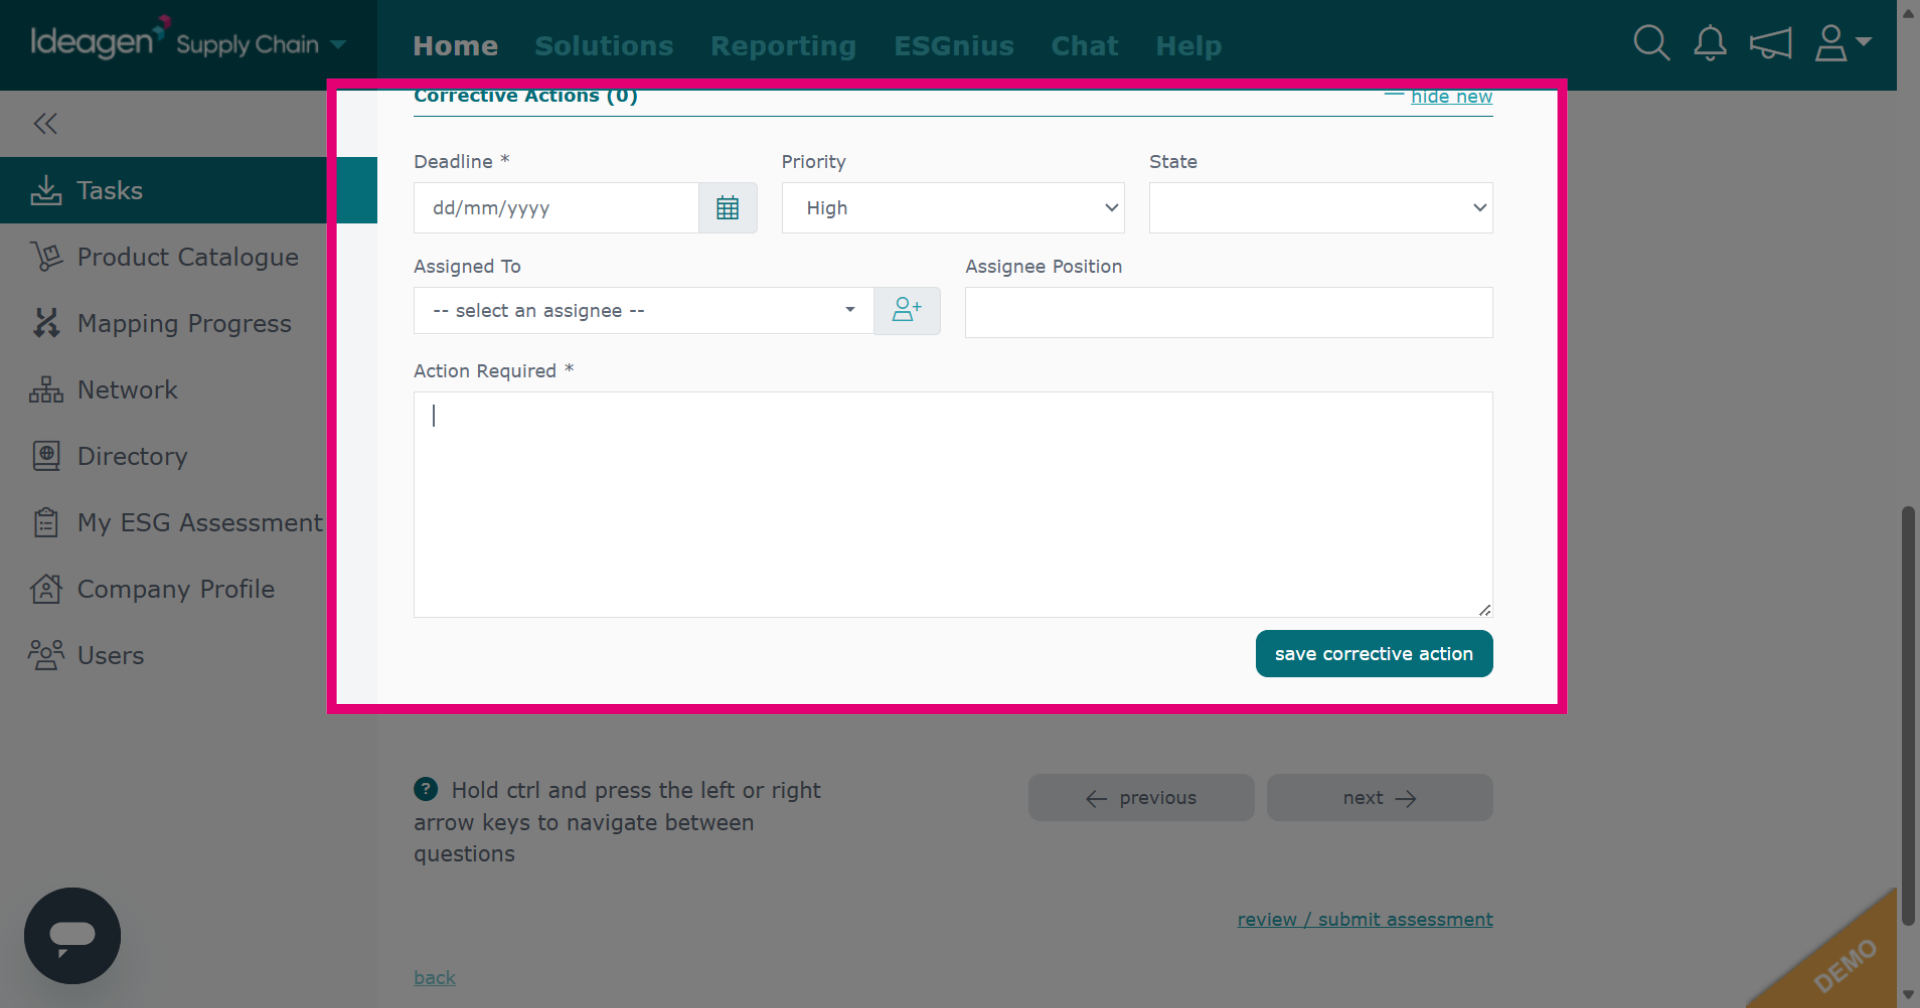
Task: Click the Tasks download icon
Action: click(x=46, y=190)
